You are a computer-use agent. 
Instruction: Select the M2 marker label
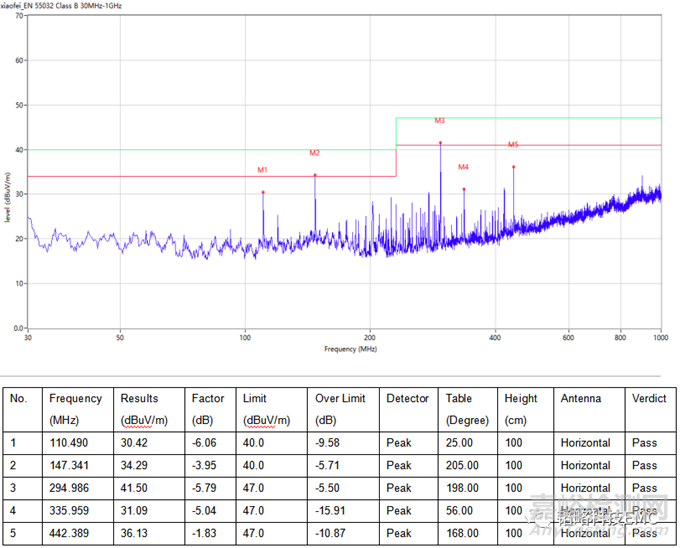[314, 153]
